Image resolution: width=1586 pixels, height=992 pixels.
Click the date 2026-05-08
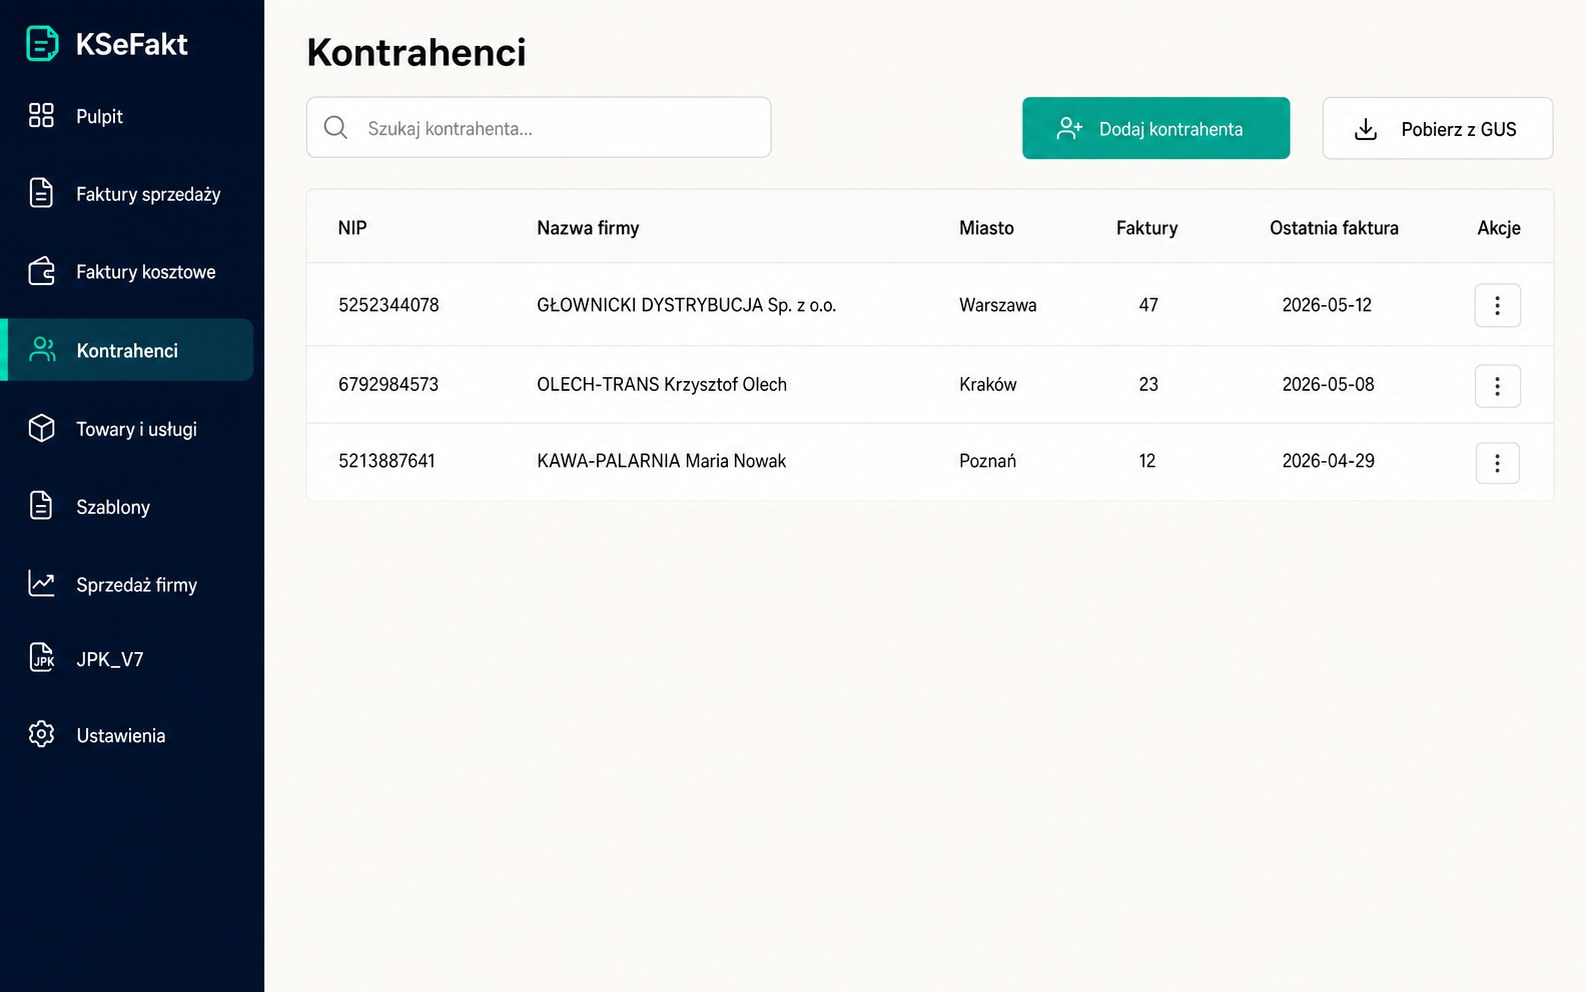tap(1328, 384)
